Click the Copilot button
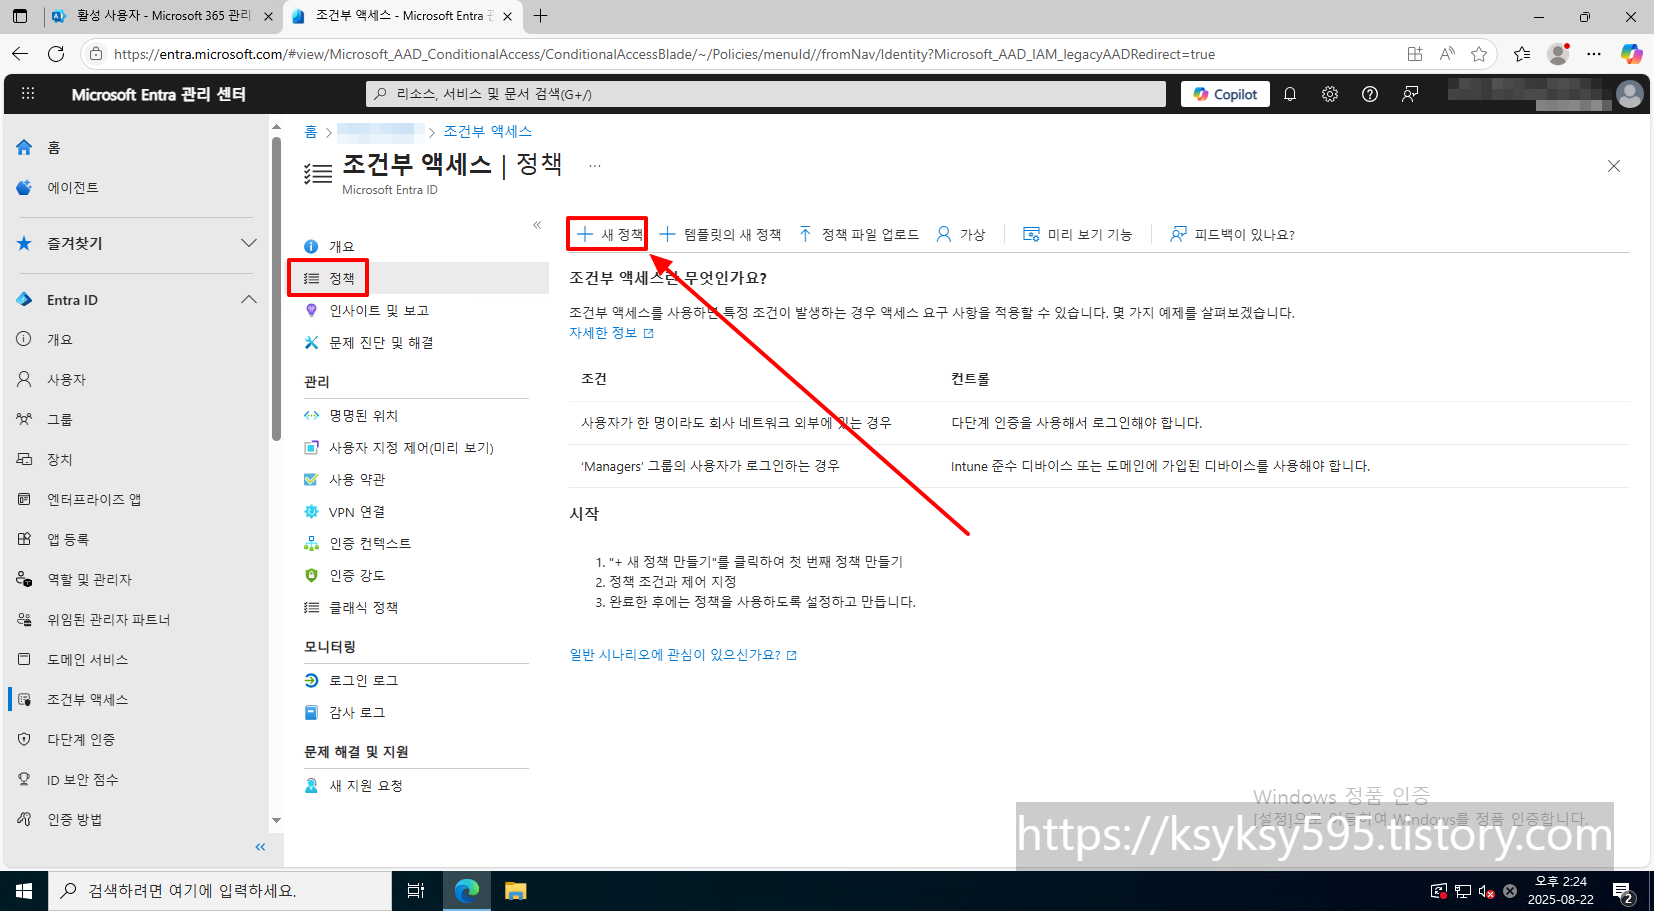Image resolution: width=1654 pixels, height=911 pixels. point(1225,94)
